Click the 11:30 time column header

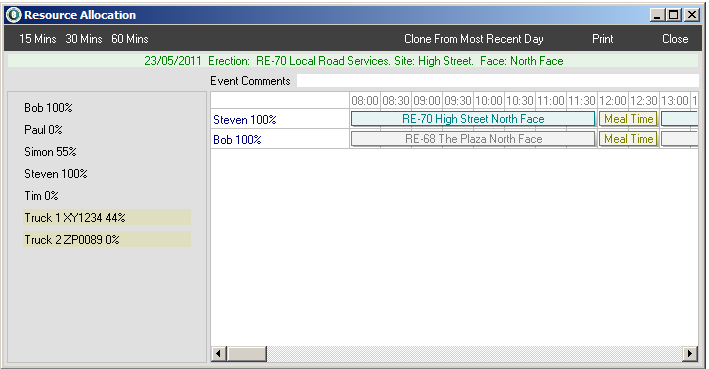tap(581, 100)
